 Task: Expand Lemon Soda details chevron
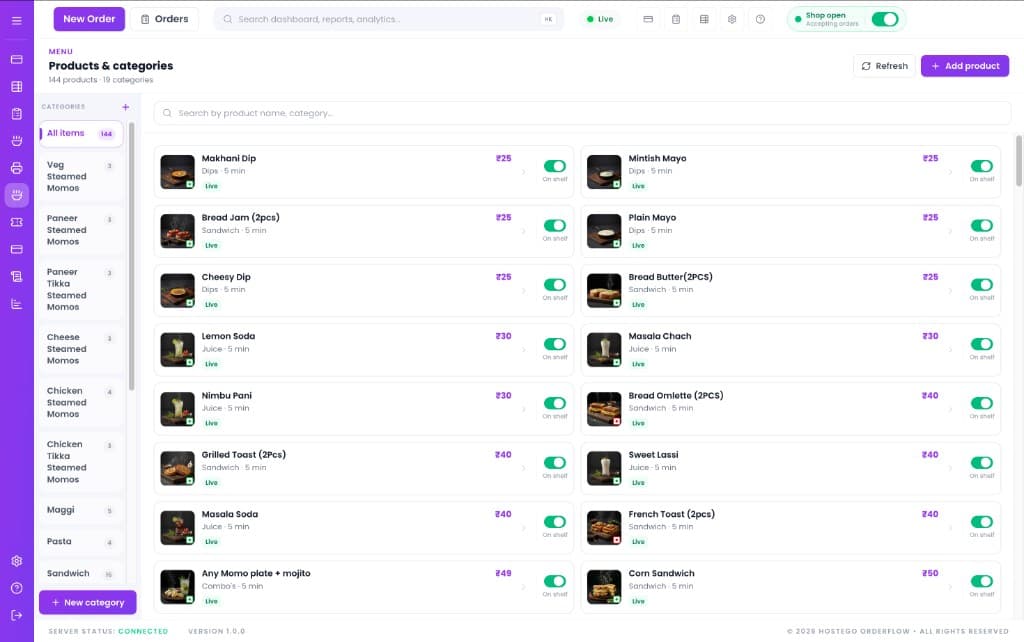(523, 350)
